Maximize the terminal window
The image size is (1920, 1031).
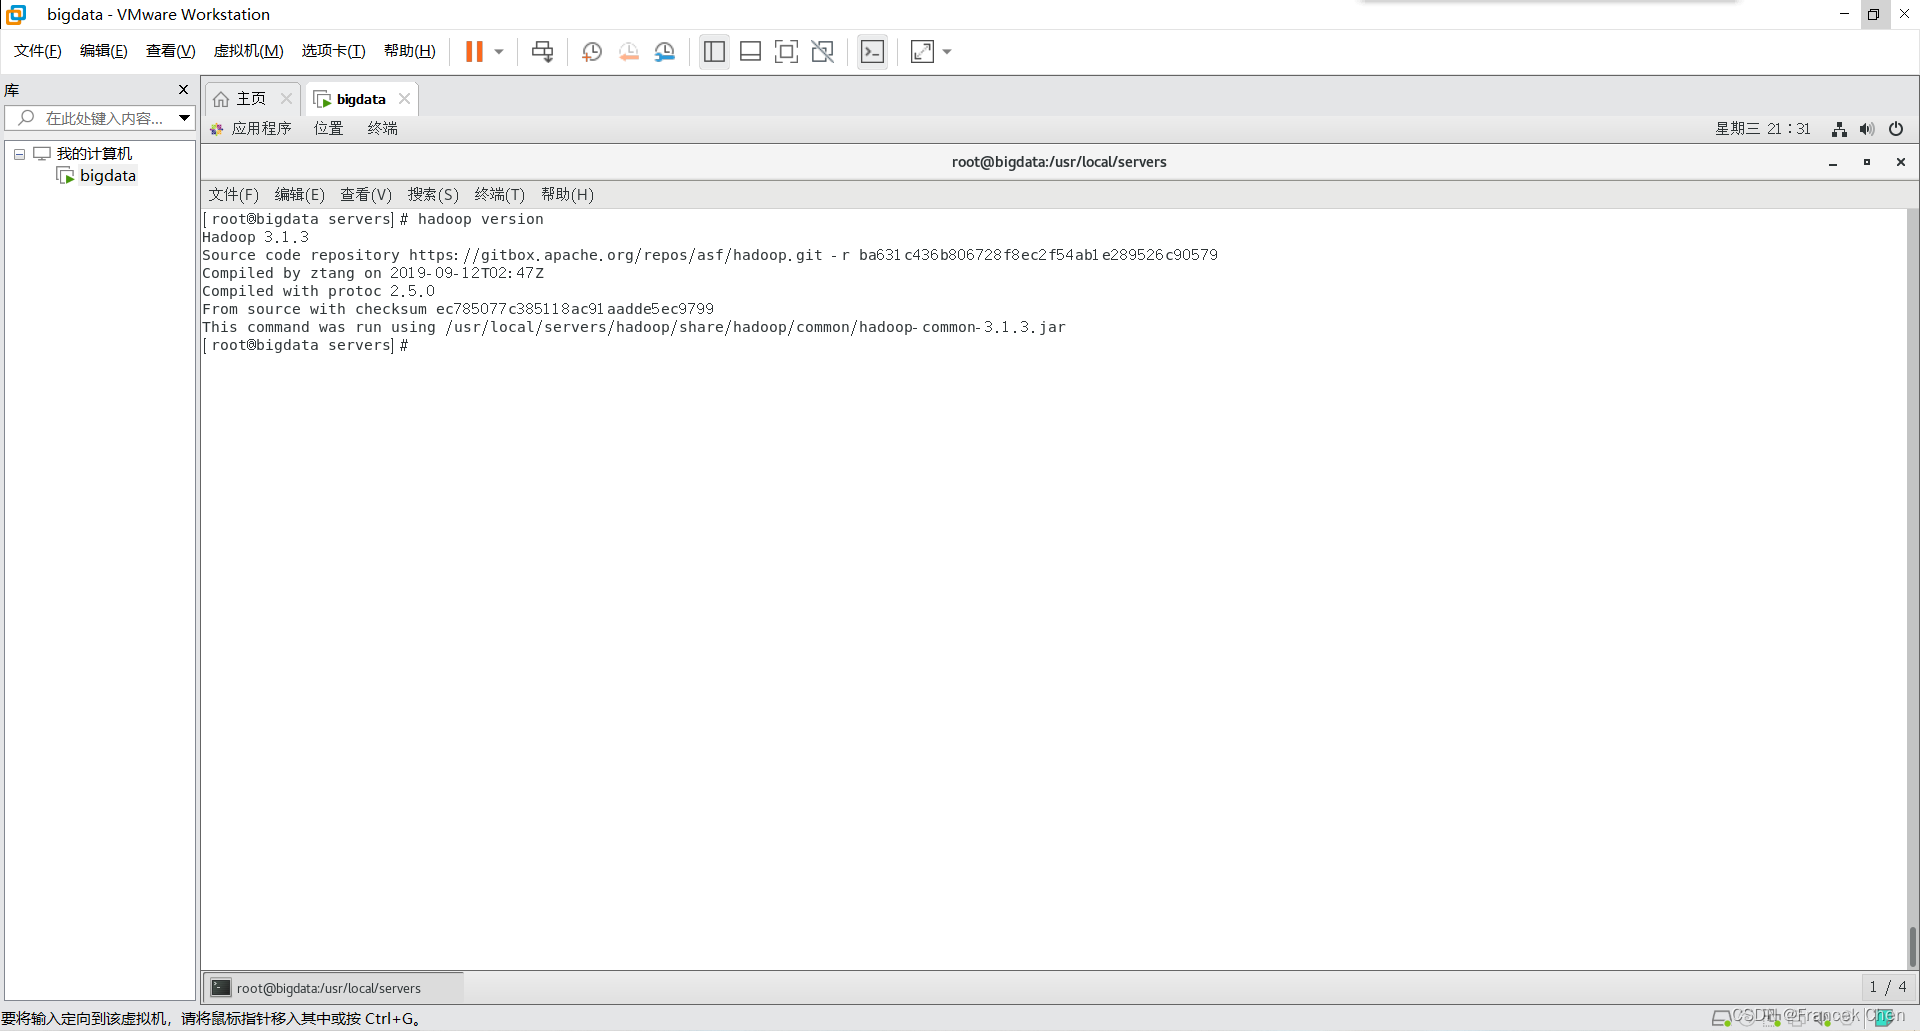[x=1867, y=162]
